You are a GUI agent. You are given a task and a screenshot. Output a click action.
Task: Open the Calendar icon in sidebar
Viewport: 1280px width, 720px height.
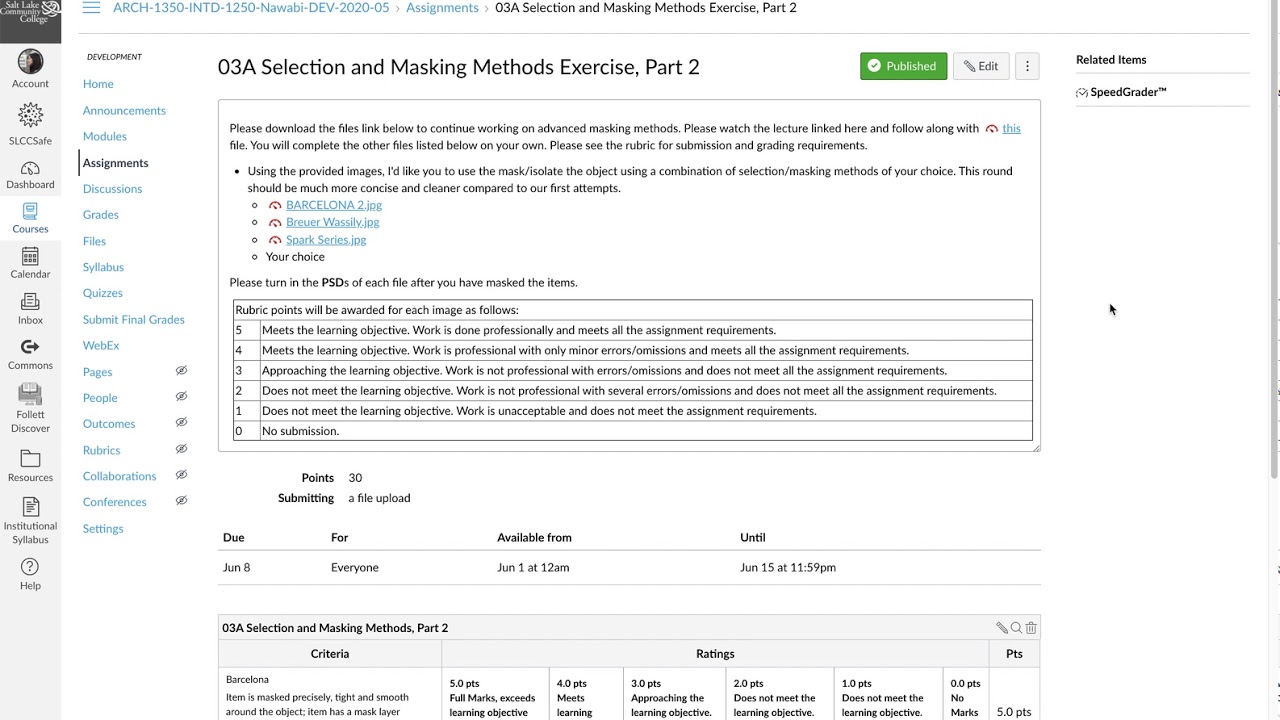pos(30,263)
